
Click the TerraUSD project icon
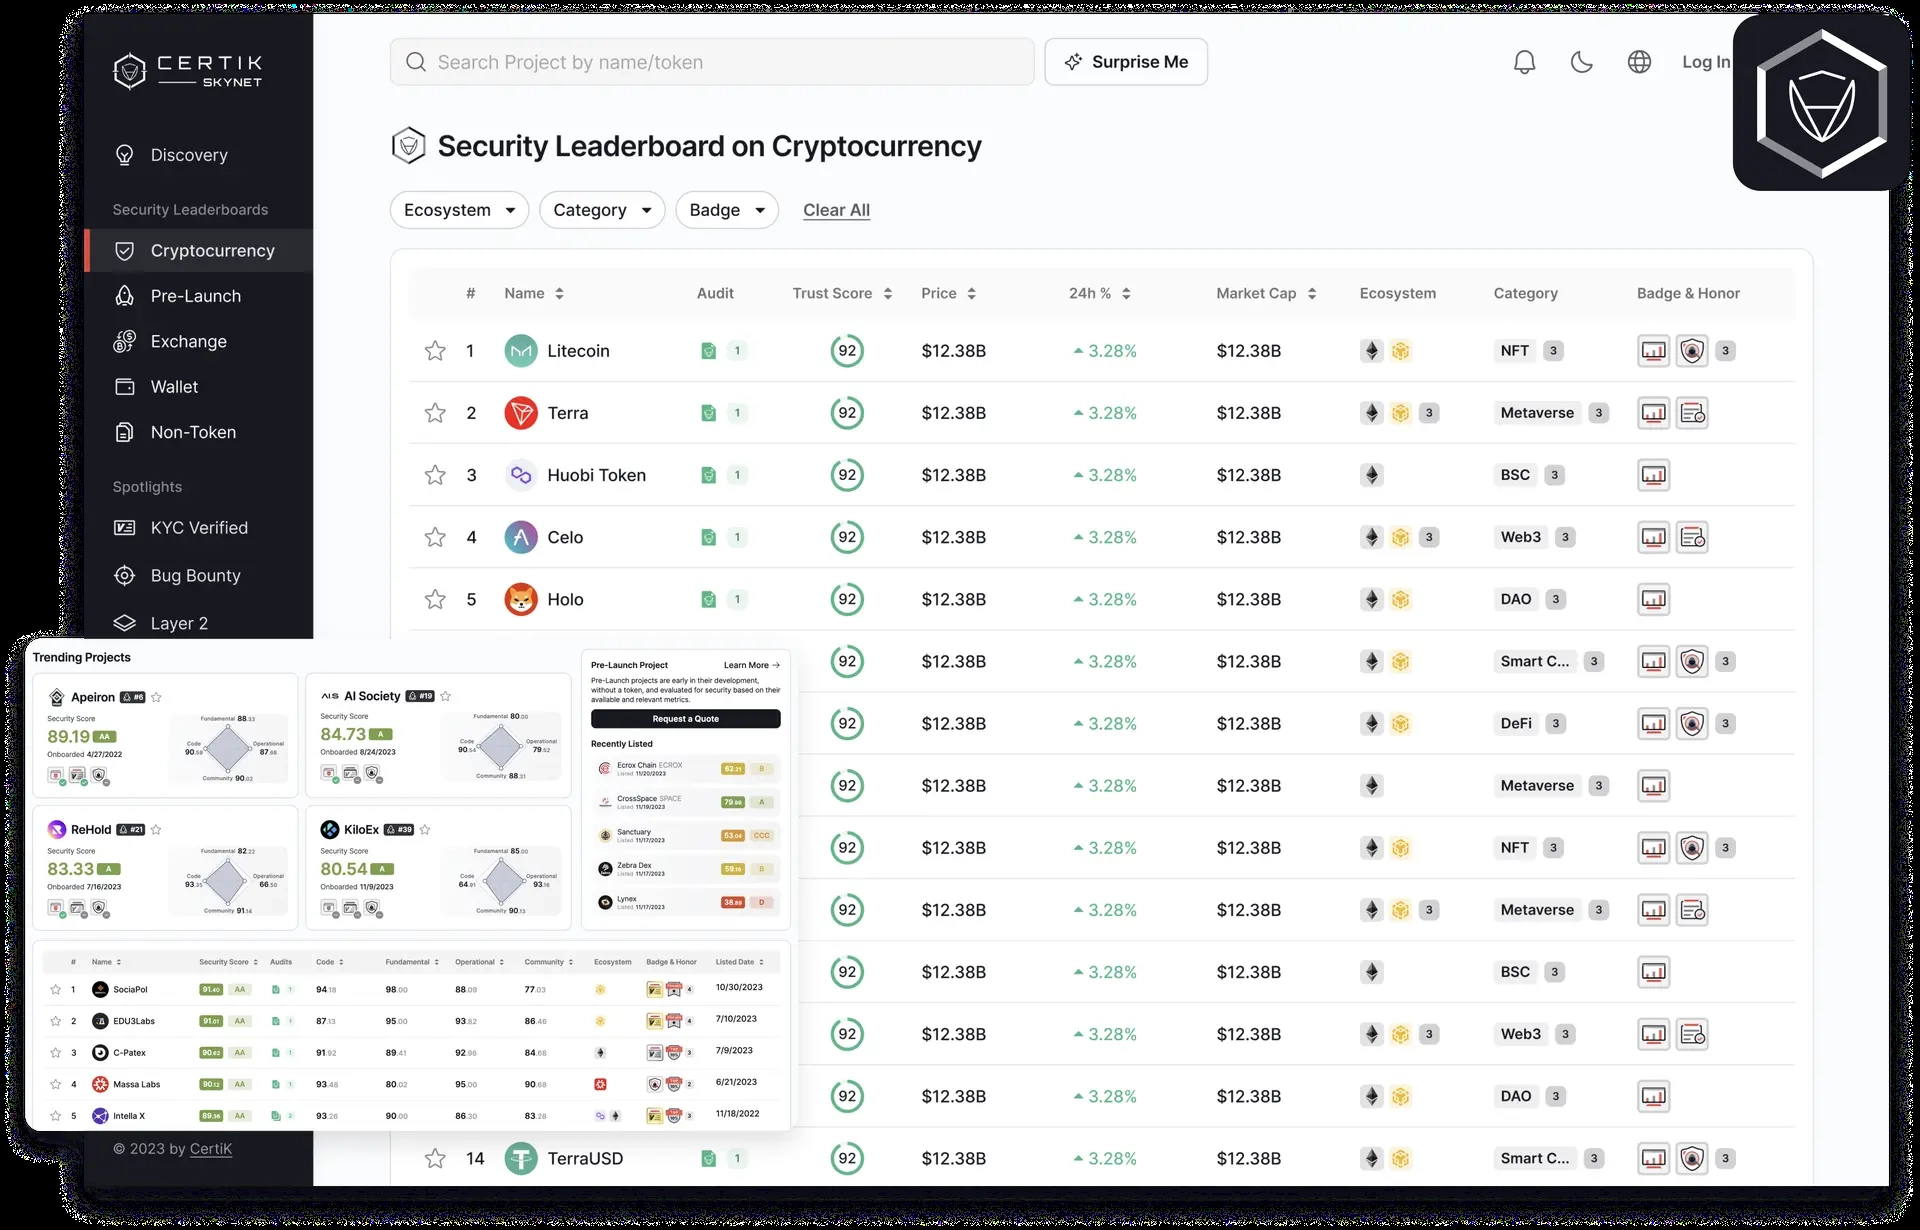[x=521, y=1158]
